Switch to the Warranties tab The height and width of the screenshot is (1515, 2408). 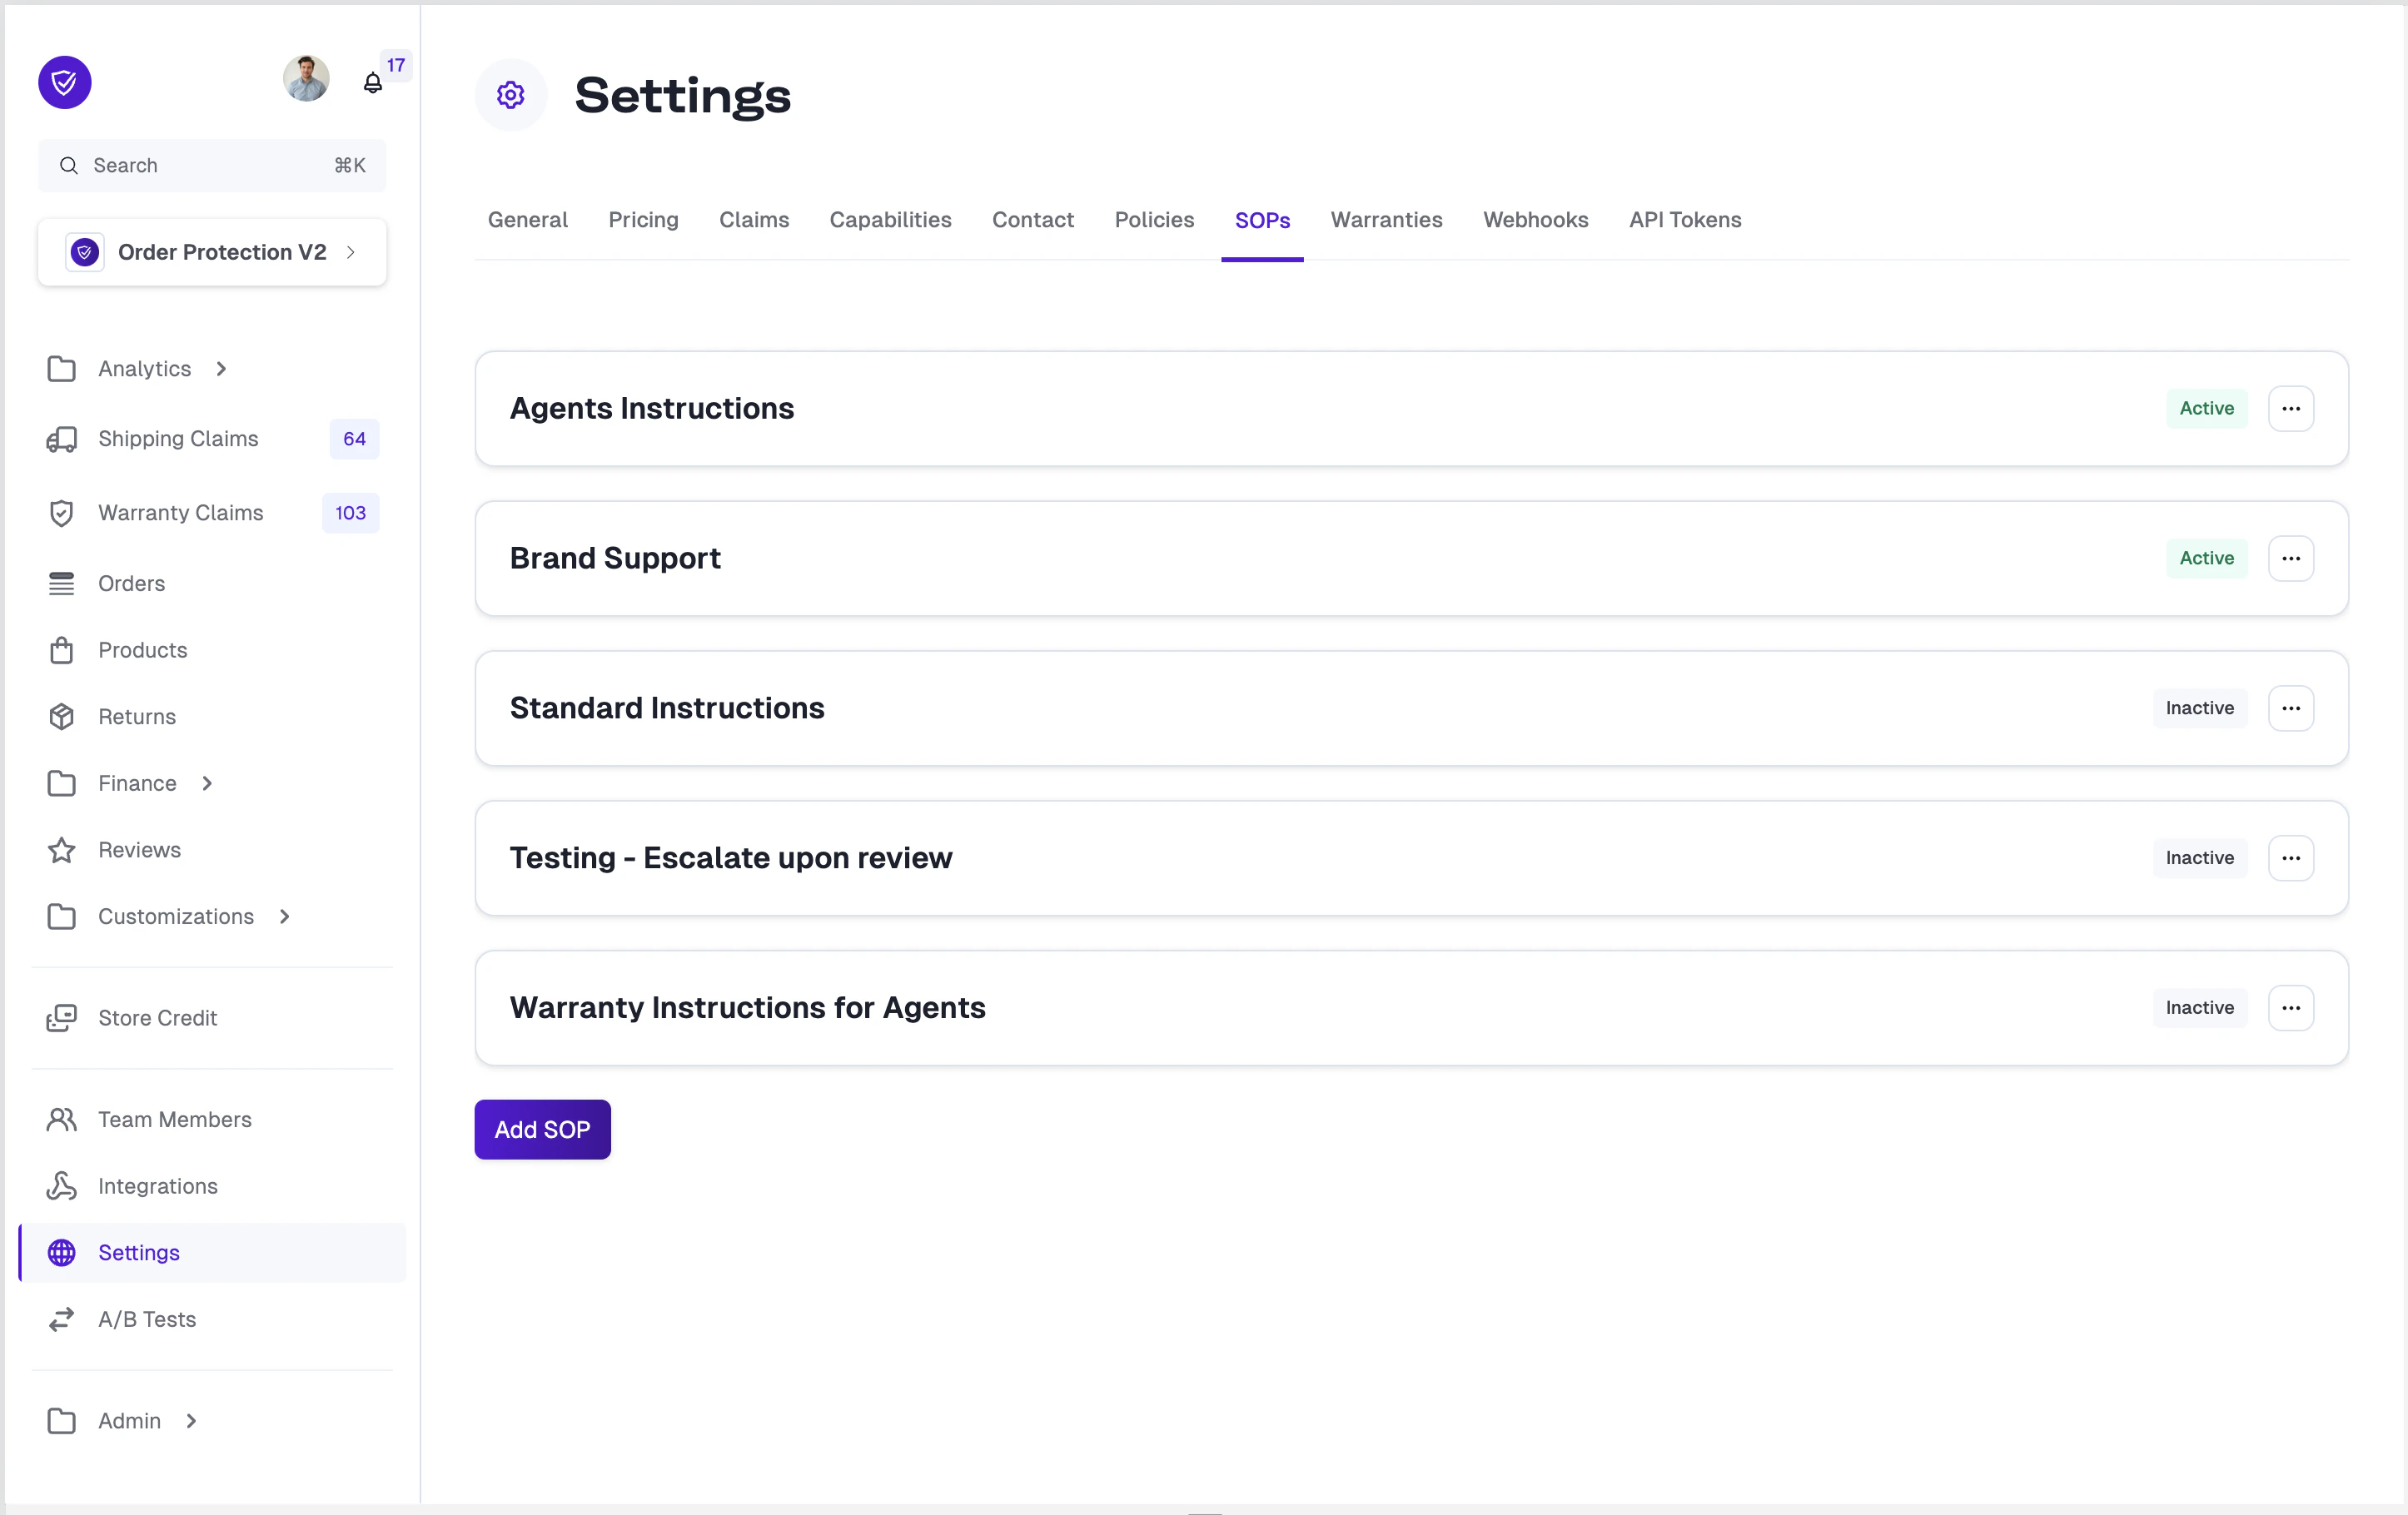pyautogui.click(x=1387, y=220)
